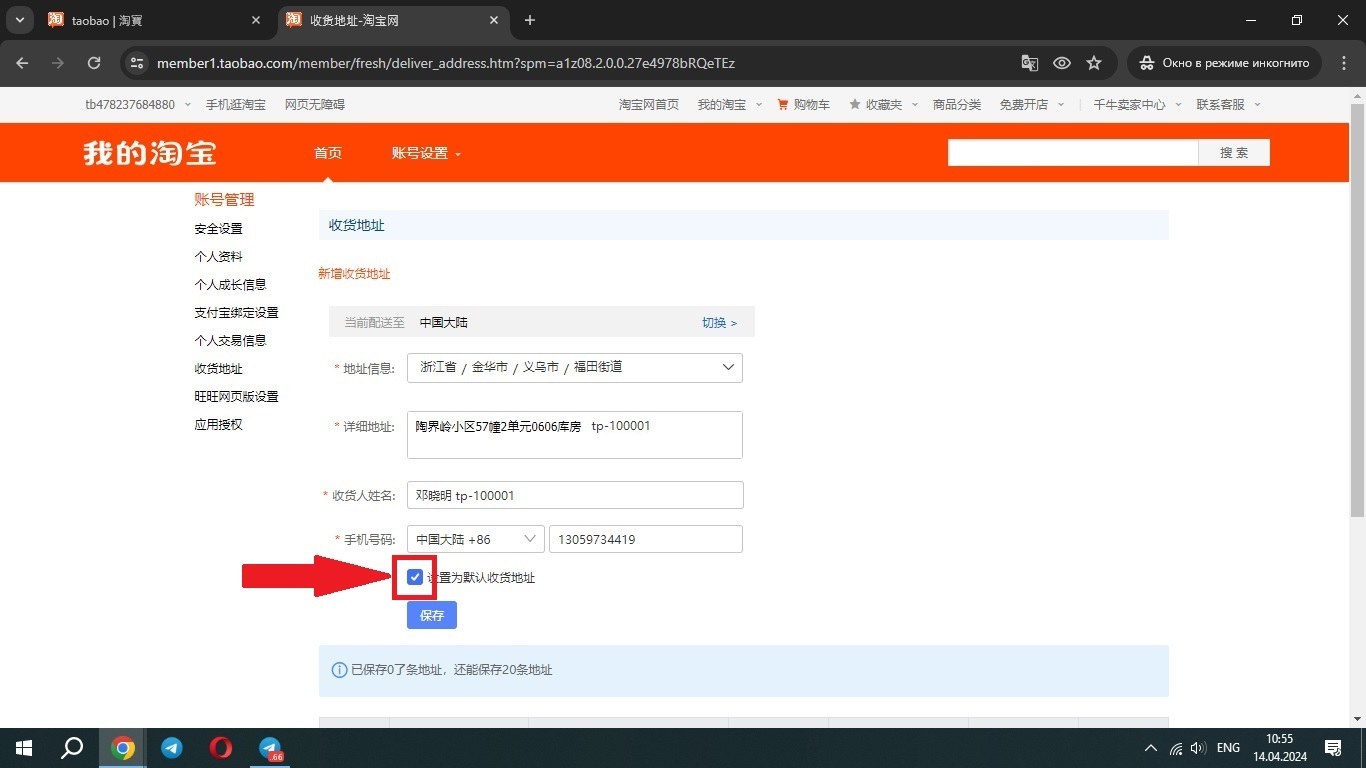Viewport: 1366px width, 768px height.
Task: Open the 中国大陆 +86 country code dropdown
Action: coord(476,539)
